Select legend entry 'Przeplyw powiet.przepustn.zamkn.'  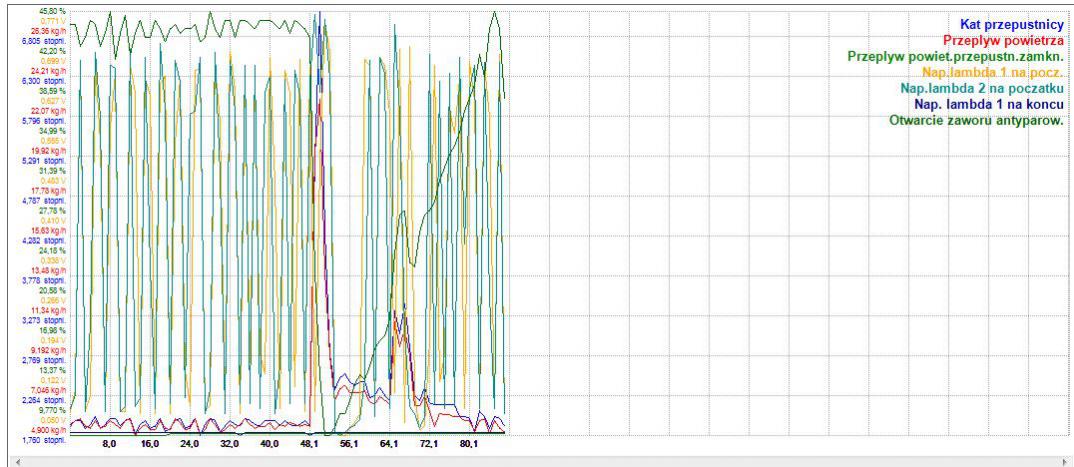[956, 56]
